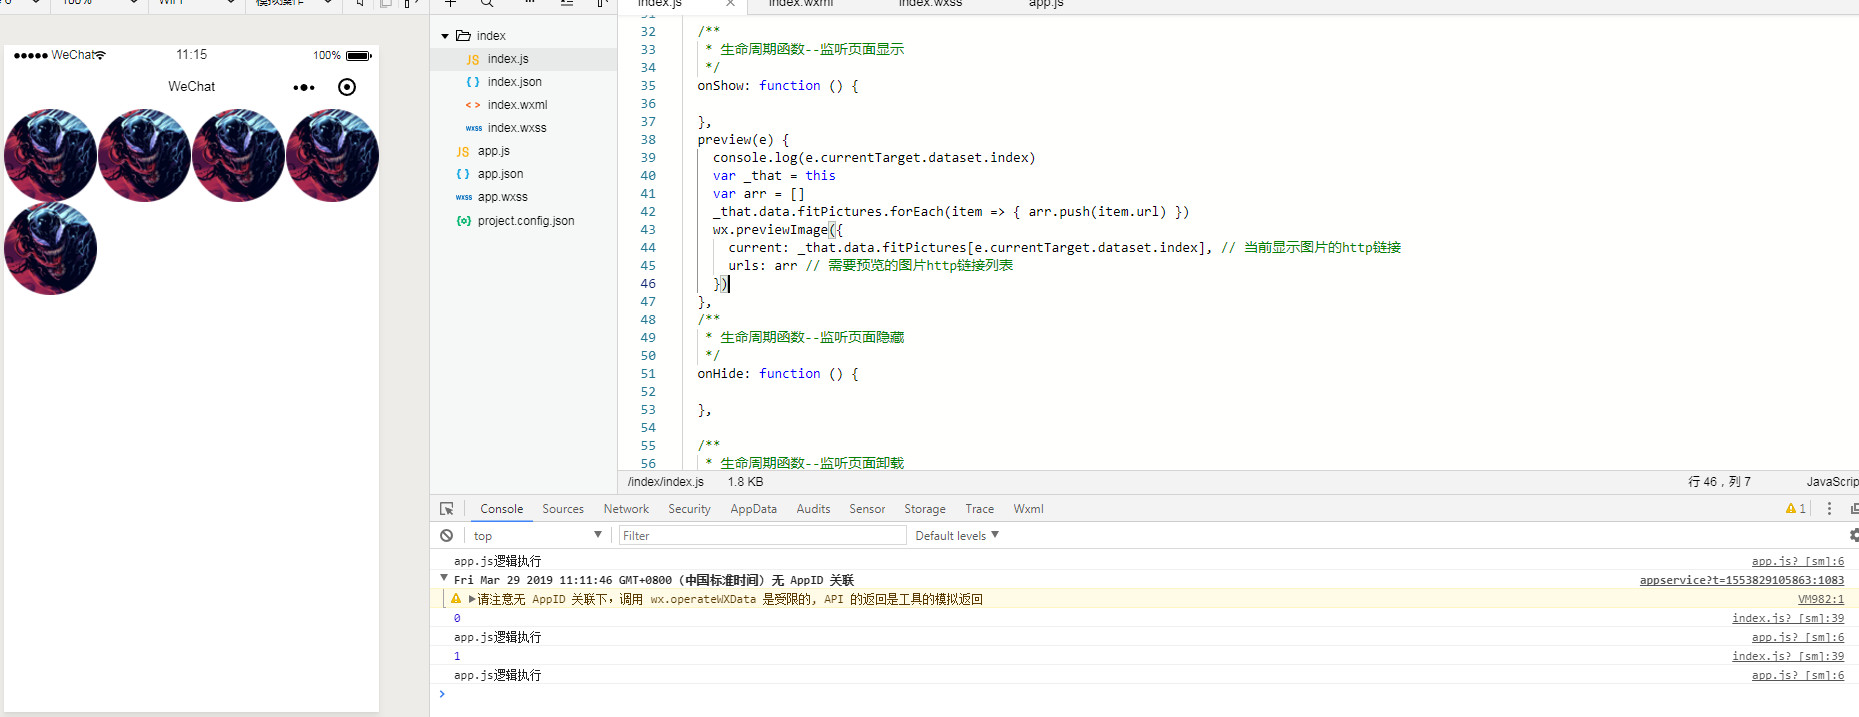Screen dimensions: 1859x717
Task: Click the /index/index.js path in status bar
Action: (665, 482)
